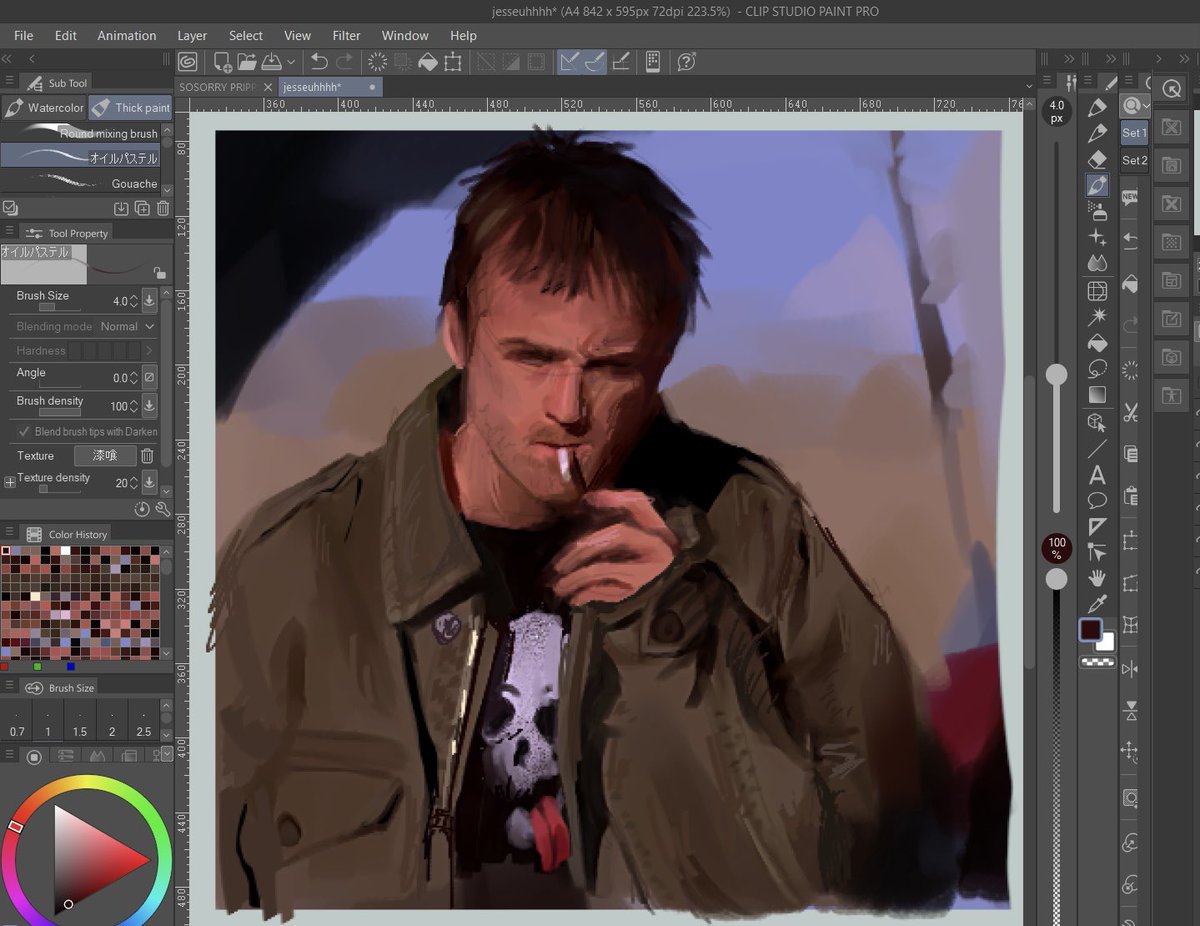This screenshot has height=926, width=1200.
Task: Click the Save icon in command bar
Action: tap(271, 62)
